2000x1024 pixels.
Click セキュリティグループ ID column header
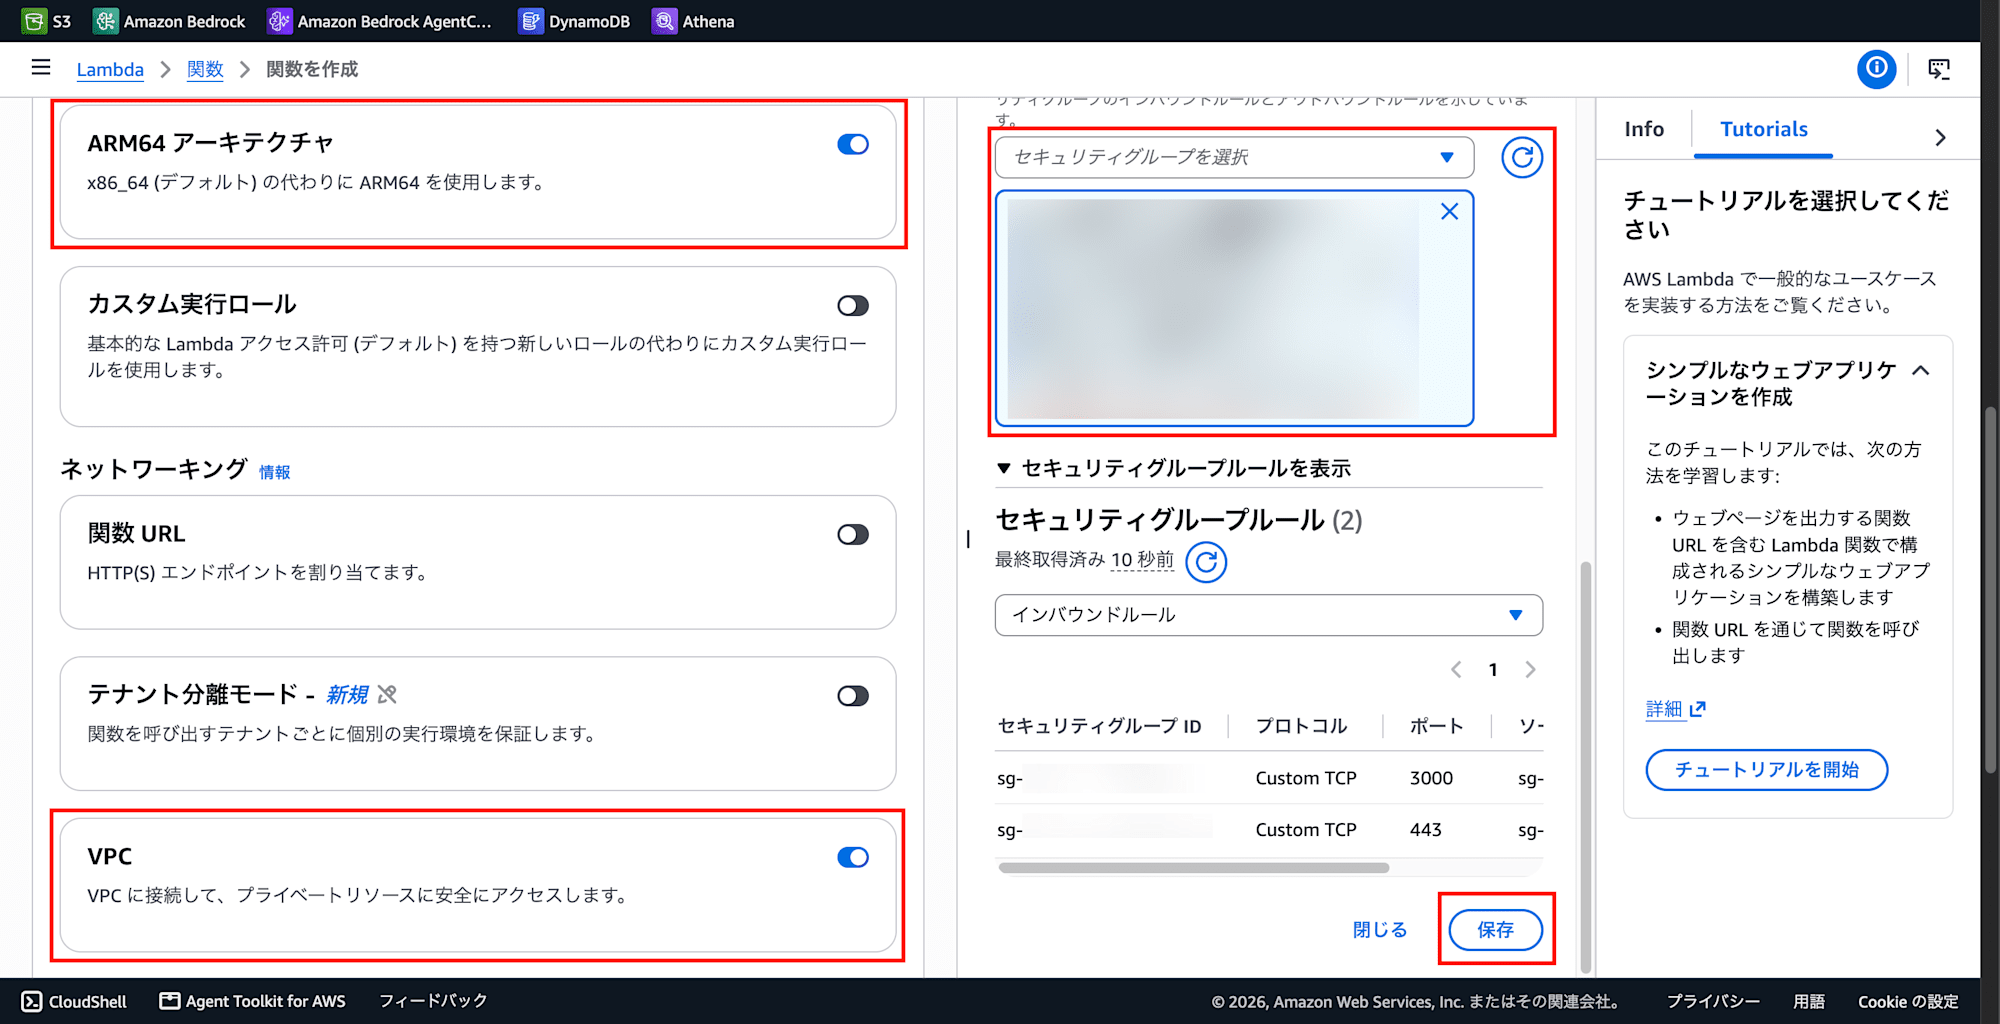tap(1099, 726)
